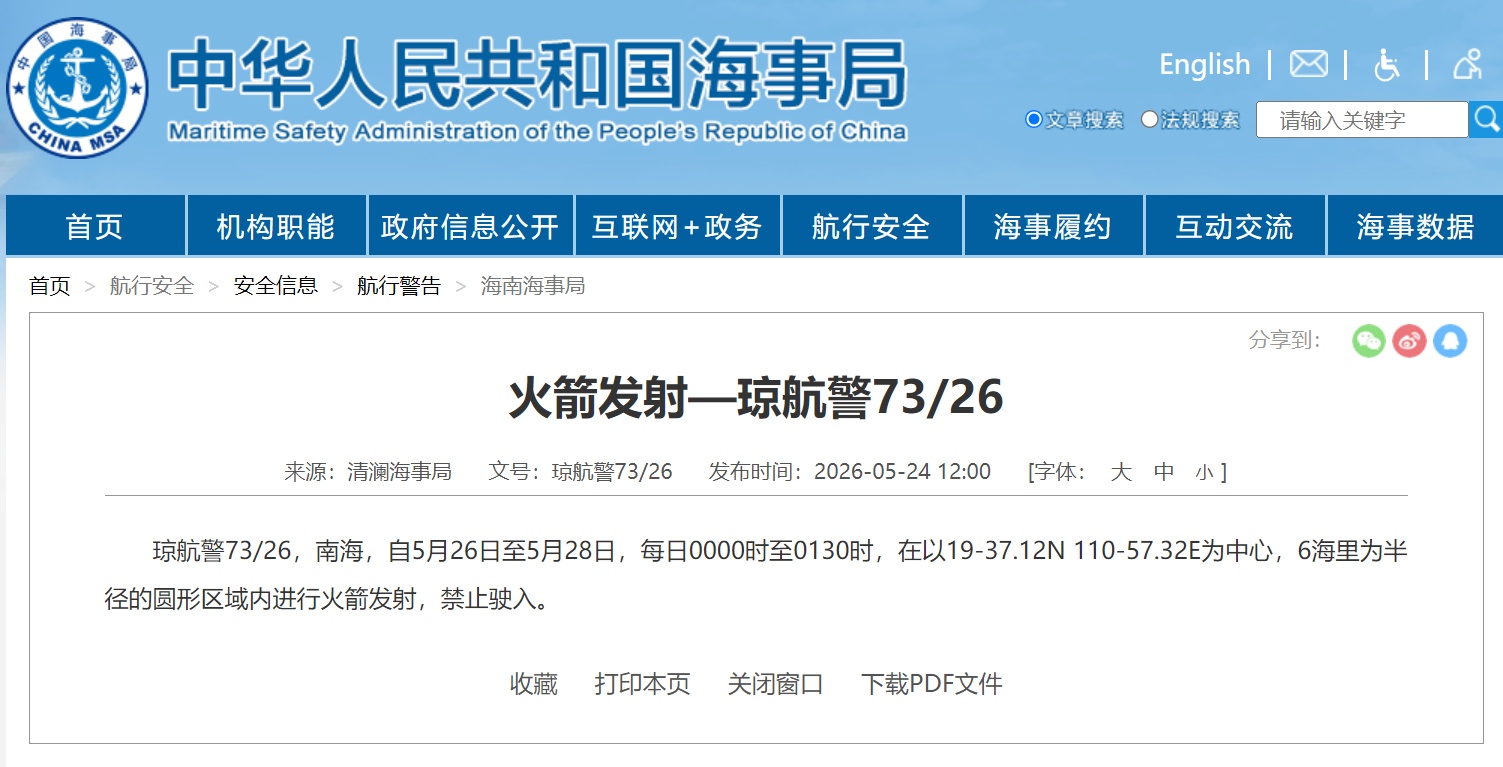Set font size to 小

coord(1204,473)
